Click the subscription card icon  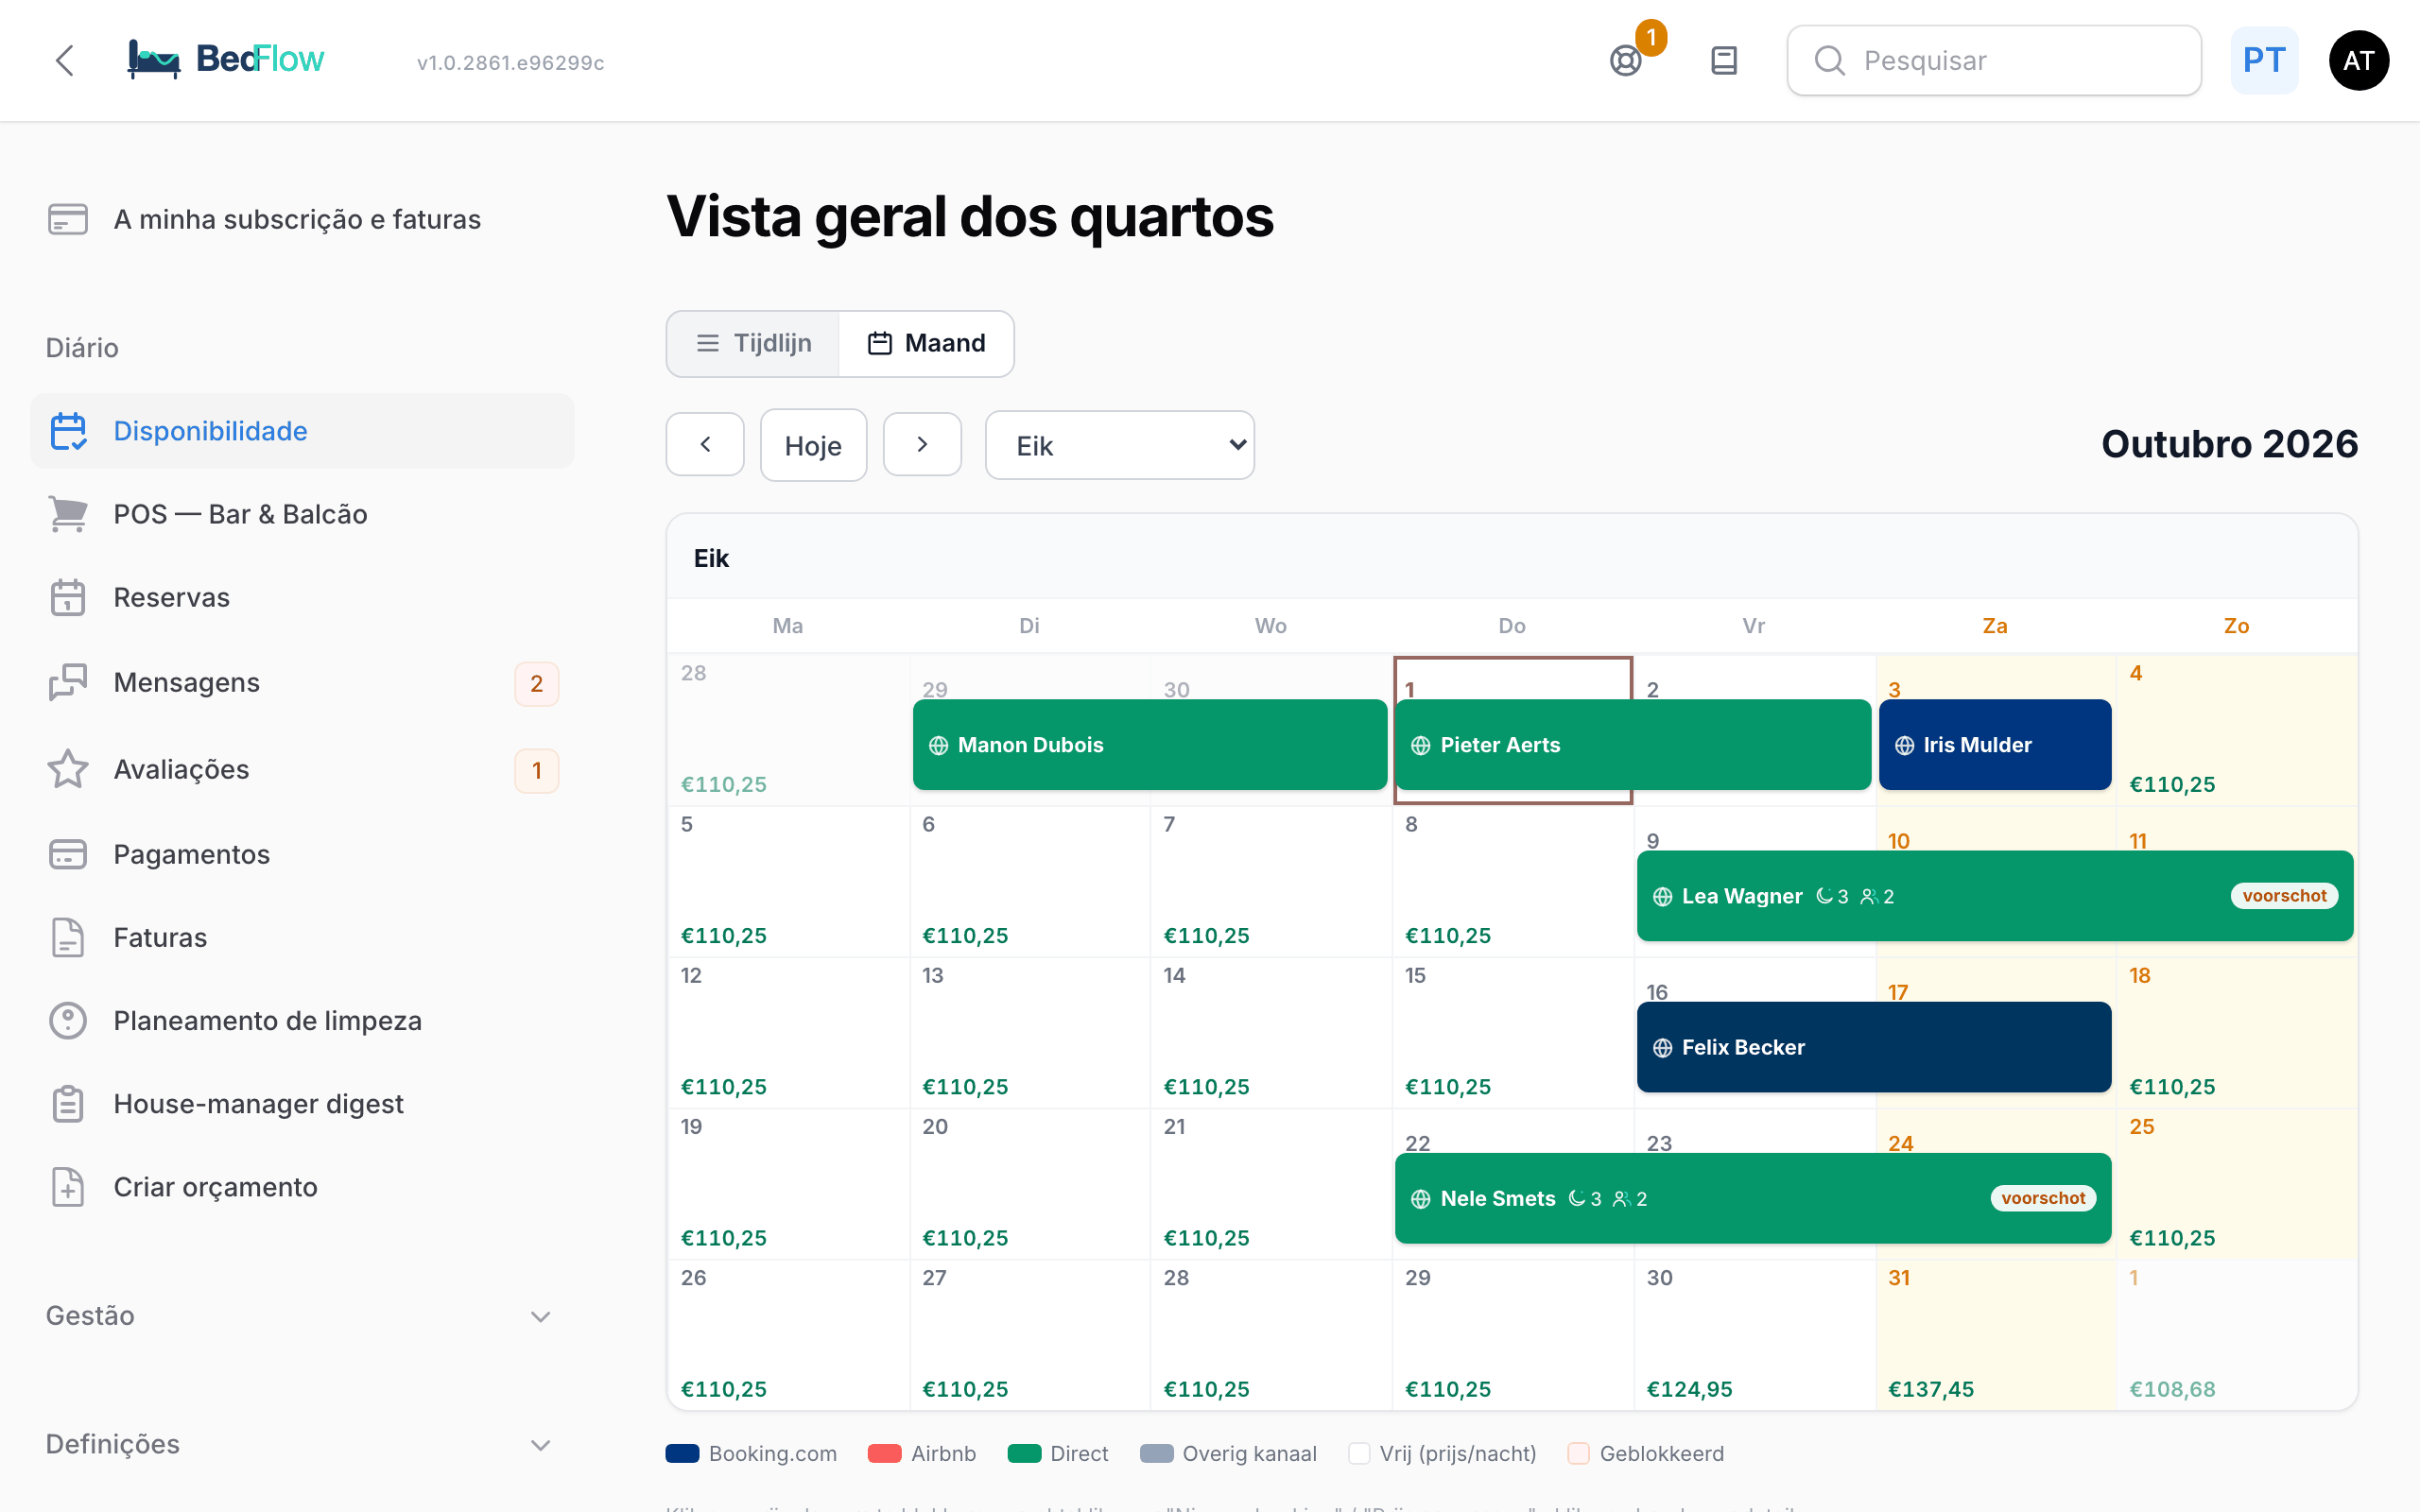point(68,219)
